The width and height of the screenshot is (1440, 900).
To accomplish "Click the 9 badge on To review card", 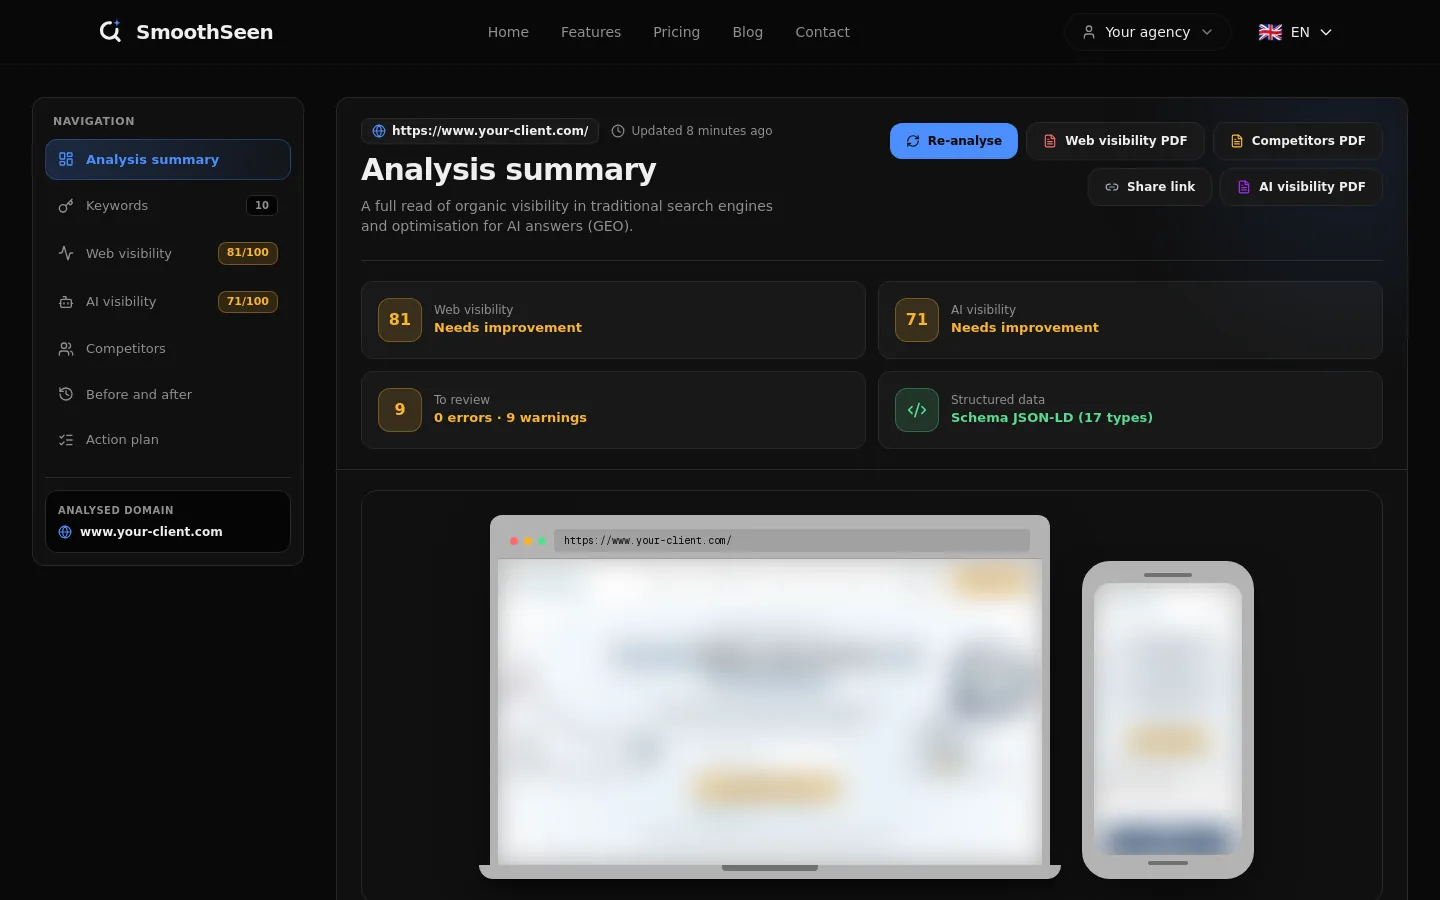I will (x=400, y=410).
